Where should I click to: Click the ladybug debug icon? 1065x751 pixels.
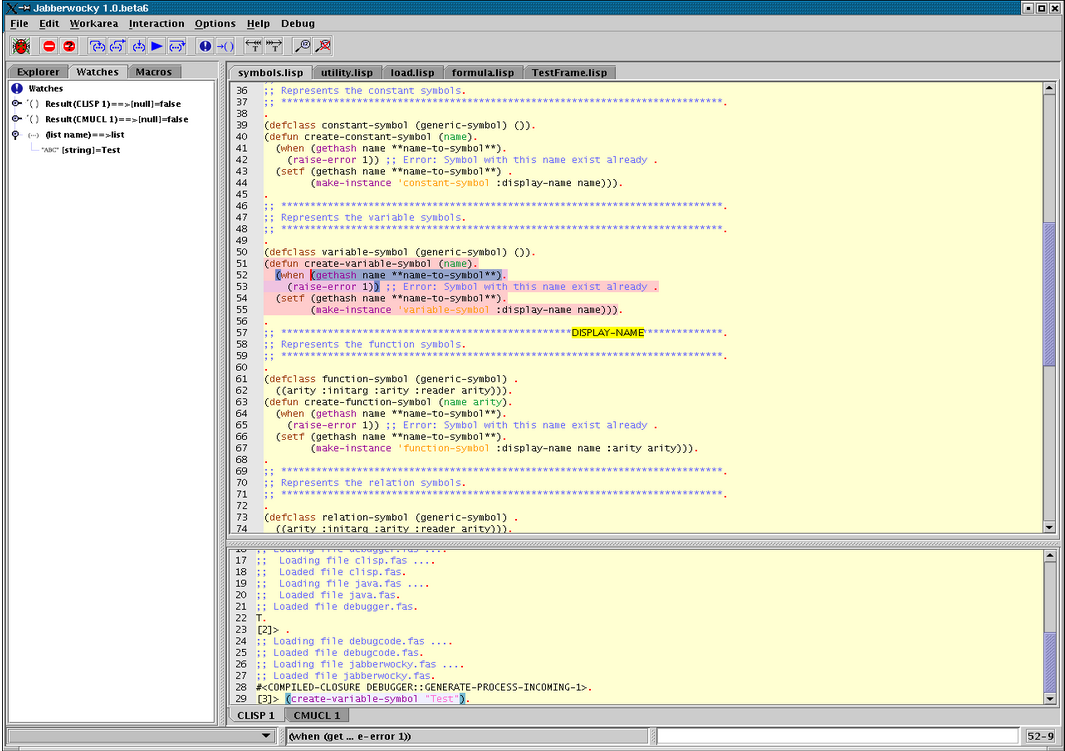click(x=21, y=46)
